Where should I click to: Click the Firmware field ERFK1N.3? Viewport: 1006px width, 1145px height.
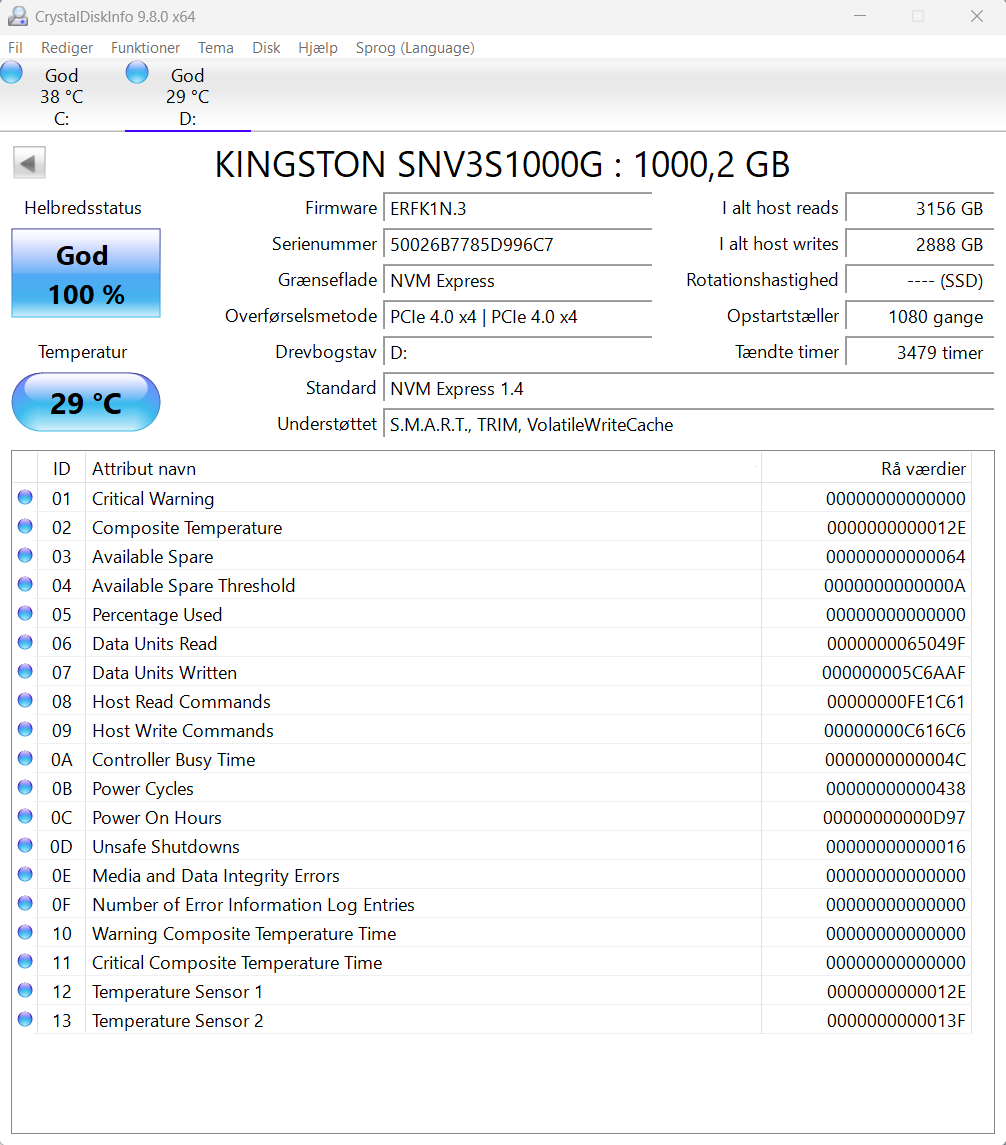click(517, 209)
